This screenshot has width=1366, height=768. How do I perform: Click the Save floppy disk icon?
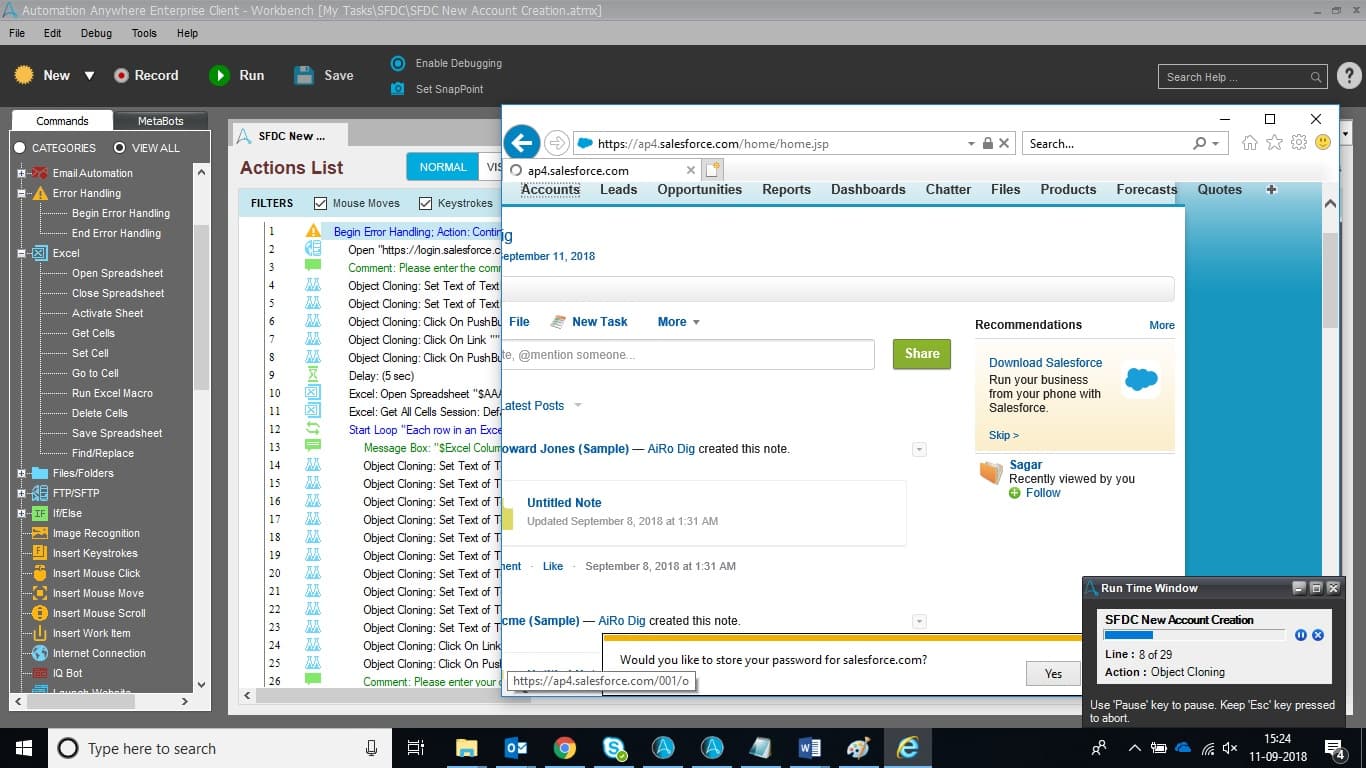[x=305, y=75]
